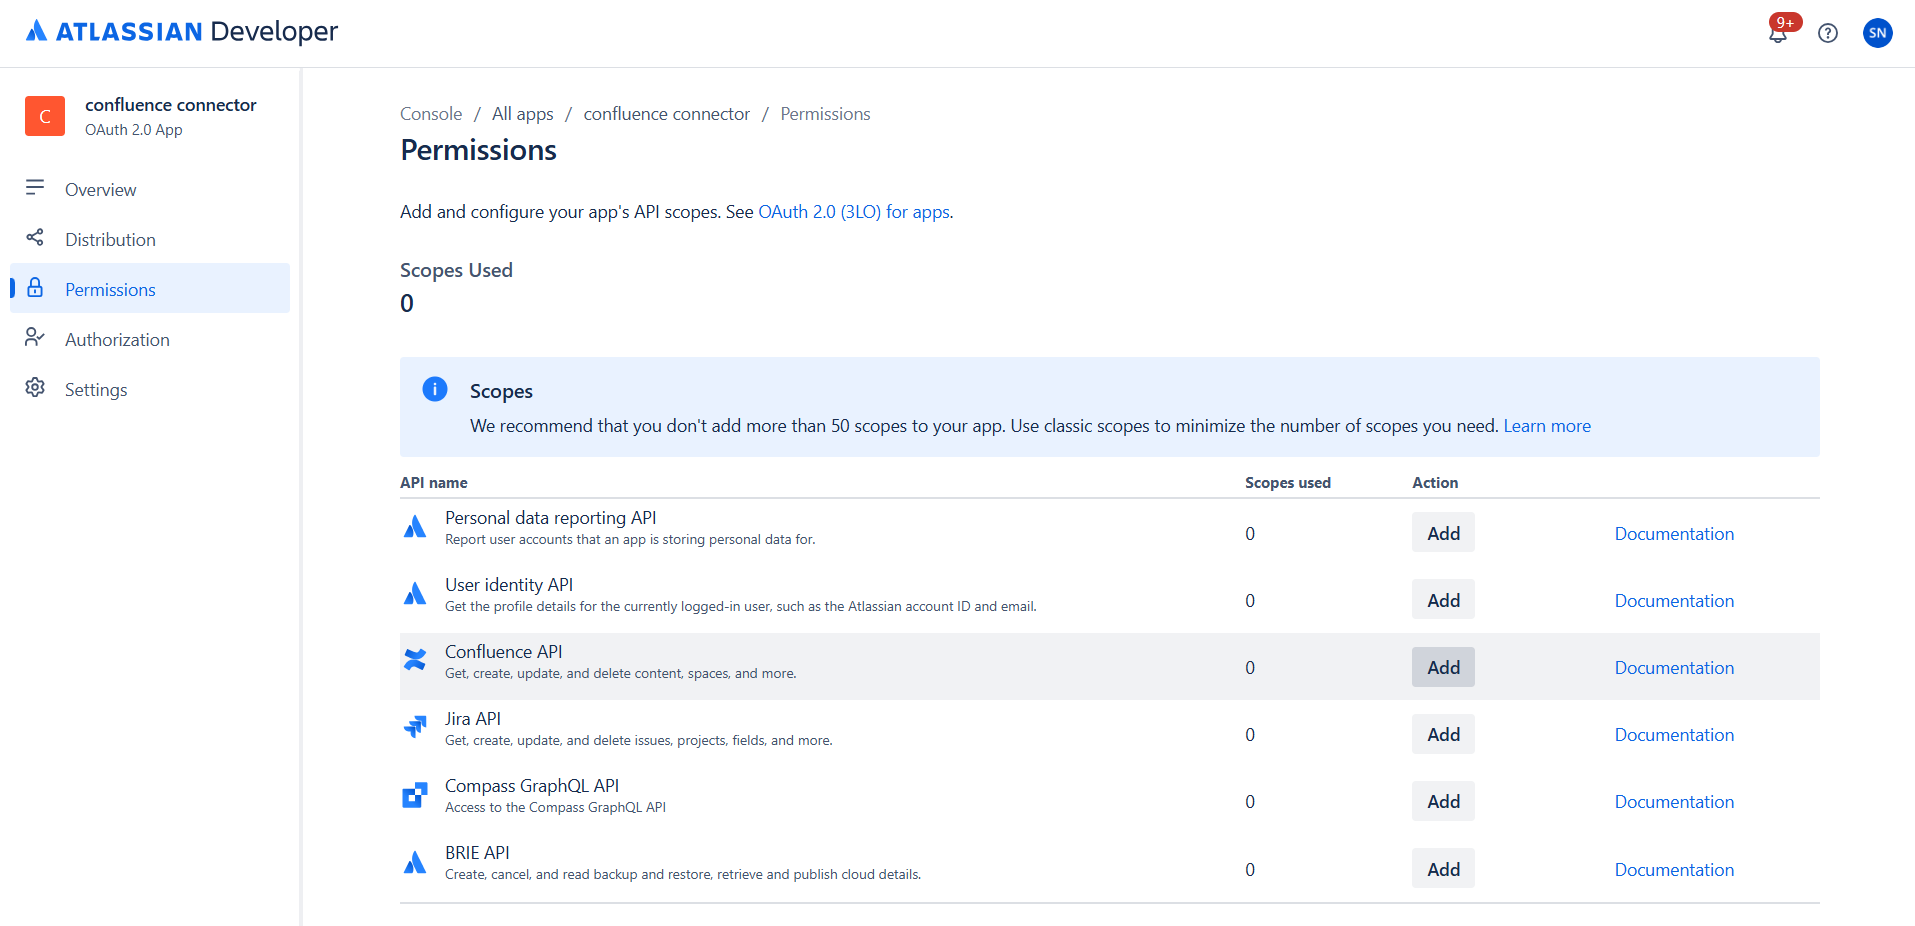Click Learn more about classic scopes
Viewport: 1915px width, 926px height.
pyautogui.click(x=1547, y=425)
